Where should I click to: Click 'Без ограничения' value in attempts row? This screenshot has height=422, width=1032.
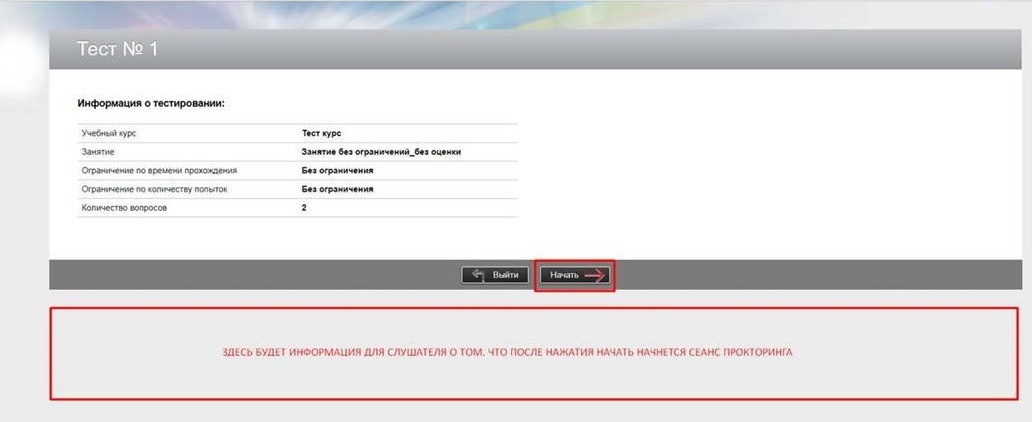coord(338,189)
